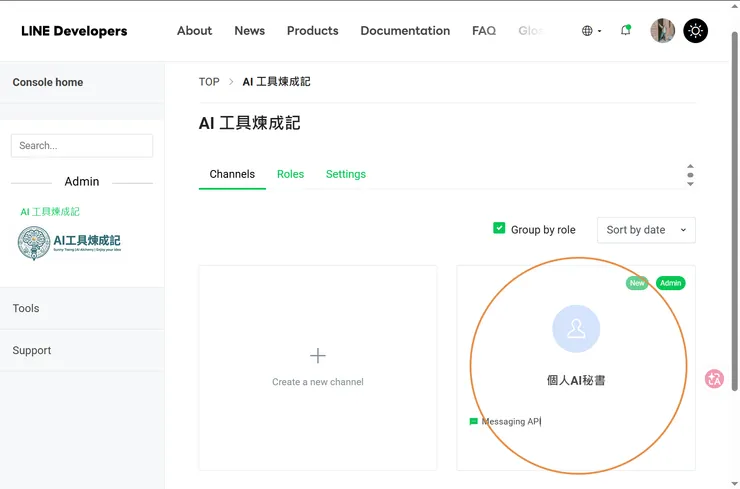Click the pink translate floating button
This screenshot has width=740, height=489.
714,379
